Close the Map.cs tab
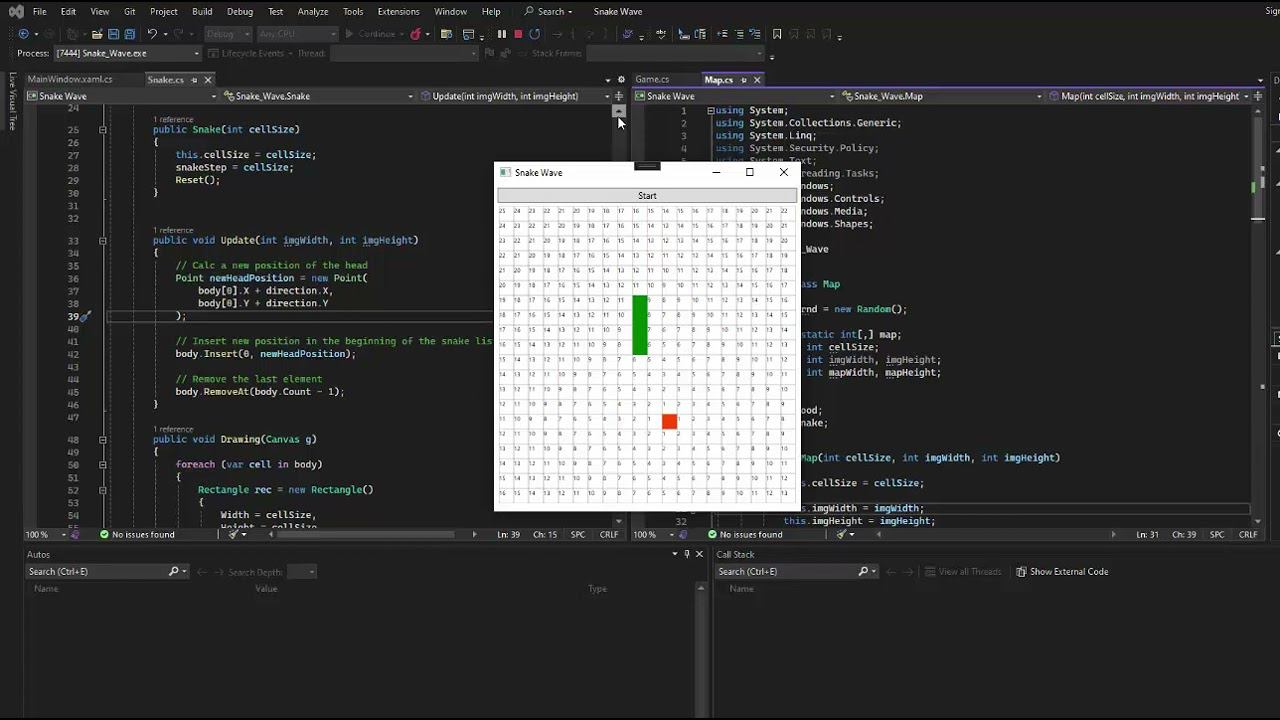This screenshot has height=720, width=1280. (757, 80)
